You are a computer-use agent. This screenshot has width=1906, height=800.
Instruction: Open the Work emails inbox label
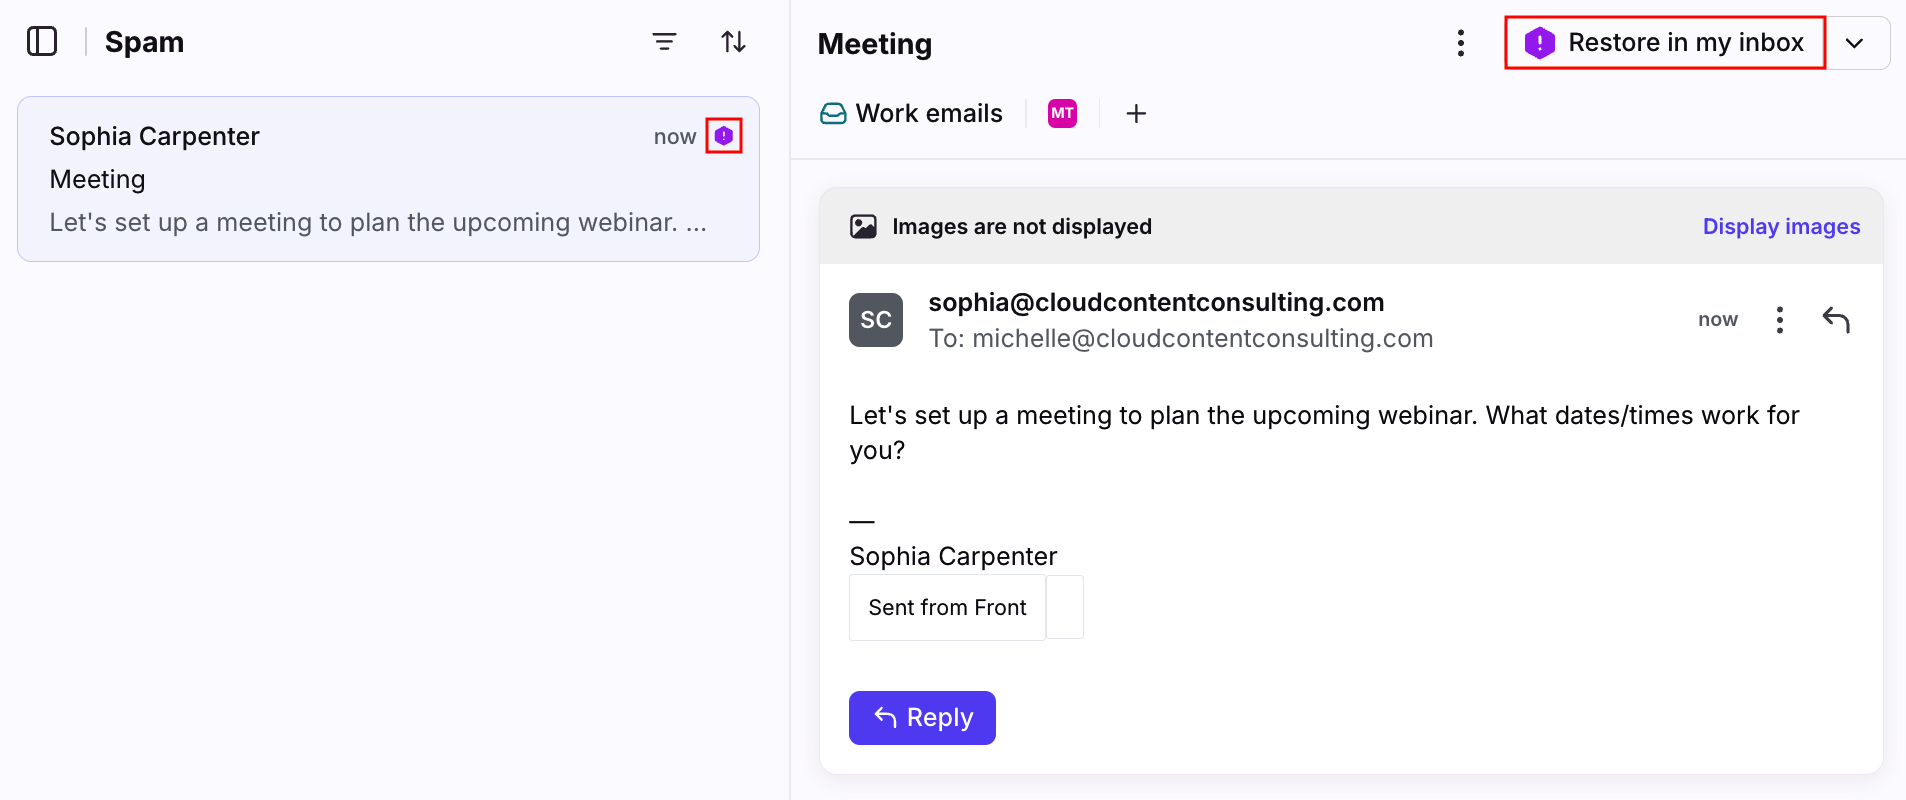[911, 114]
